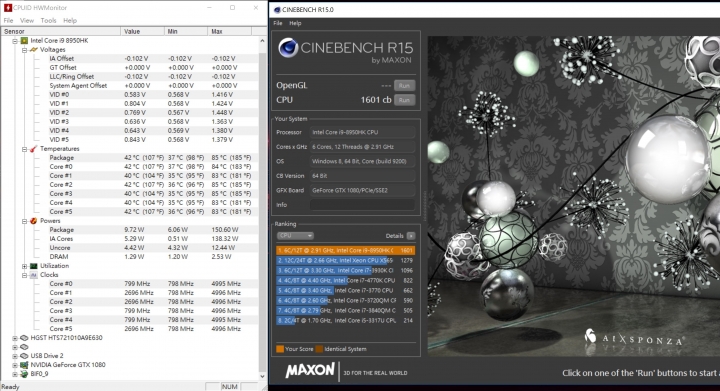Click the Powers flame icon
This screenshot has height=391, width=720.
point(34,221)
